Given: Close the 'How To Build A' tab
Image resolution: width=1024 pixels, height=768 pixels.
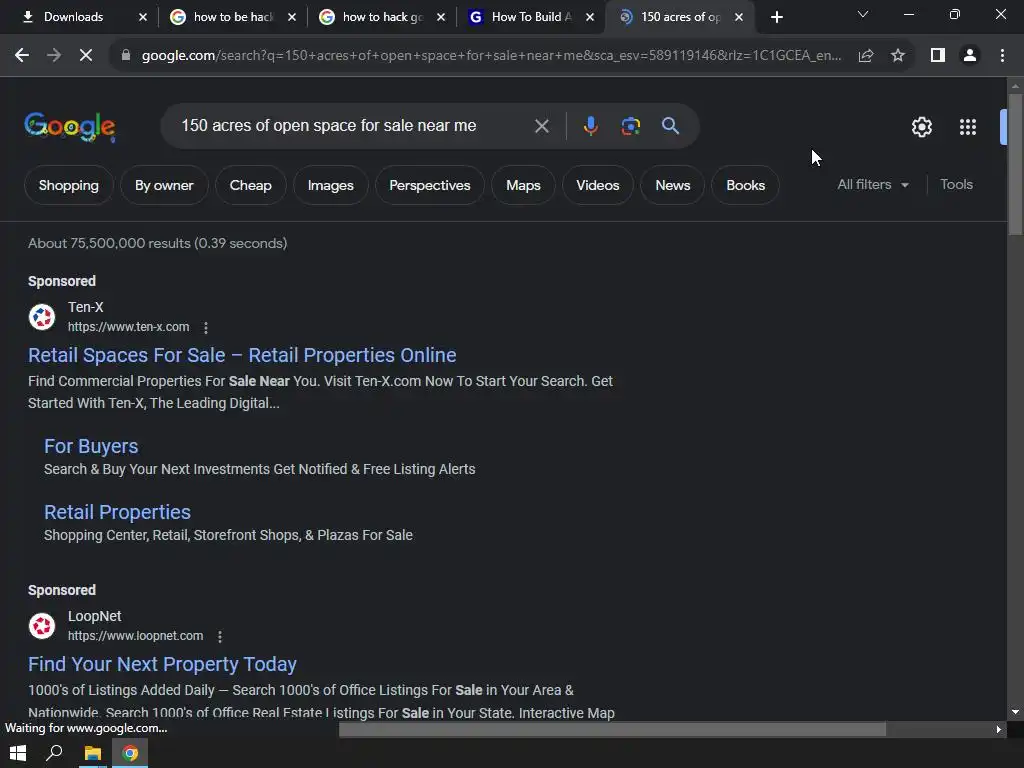Looking at the screenshot, I should pyautogui.click(x=590, y=17).
